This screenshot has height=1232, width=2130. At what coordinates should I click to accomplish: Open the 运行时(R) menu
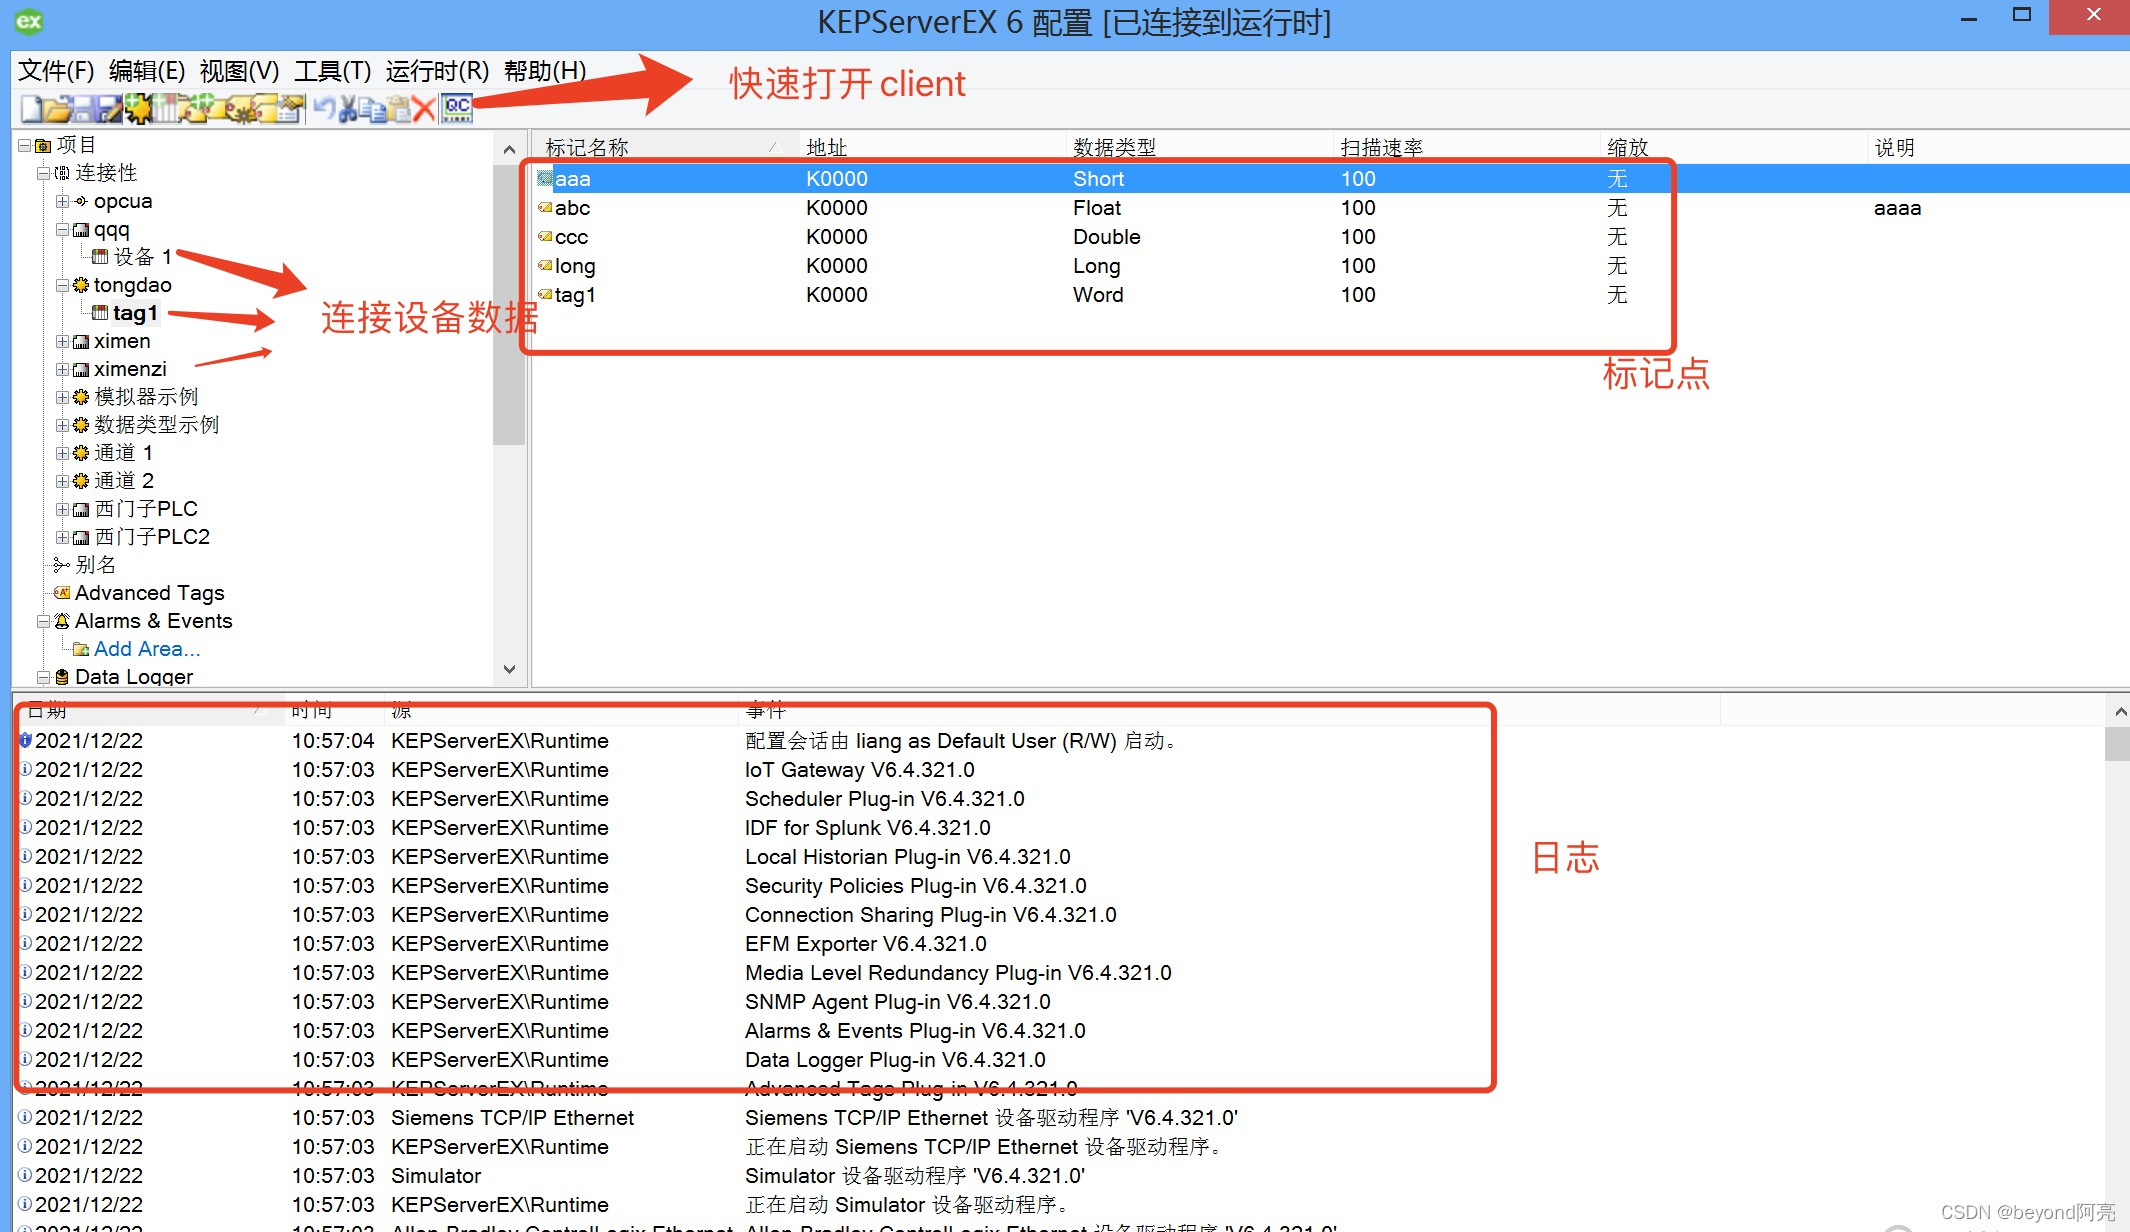pos(437,71)
